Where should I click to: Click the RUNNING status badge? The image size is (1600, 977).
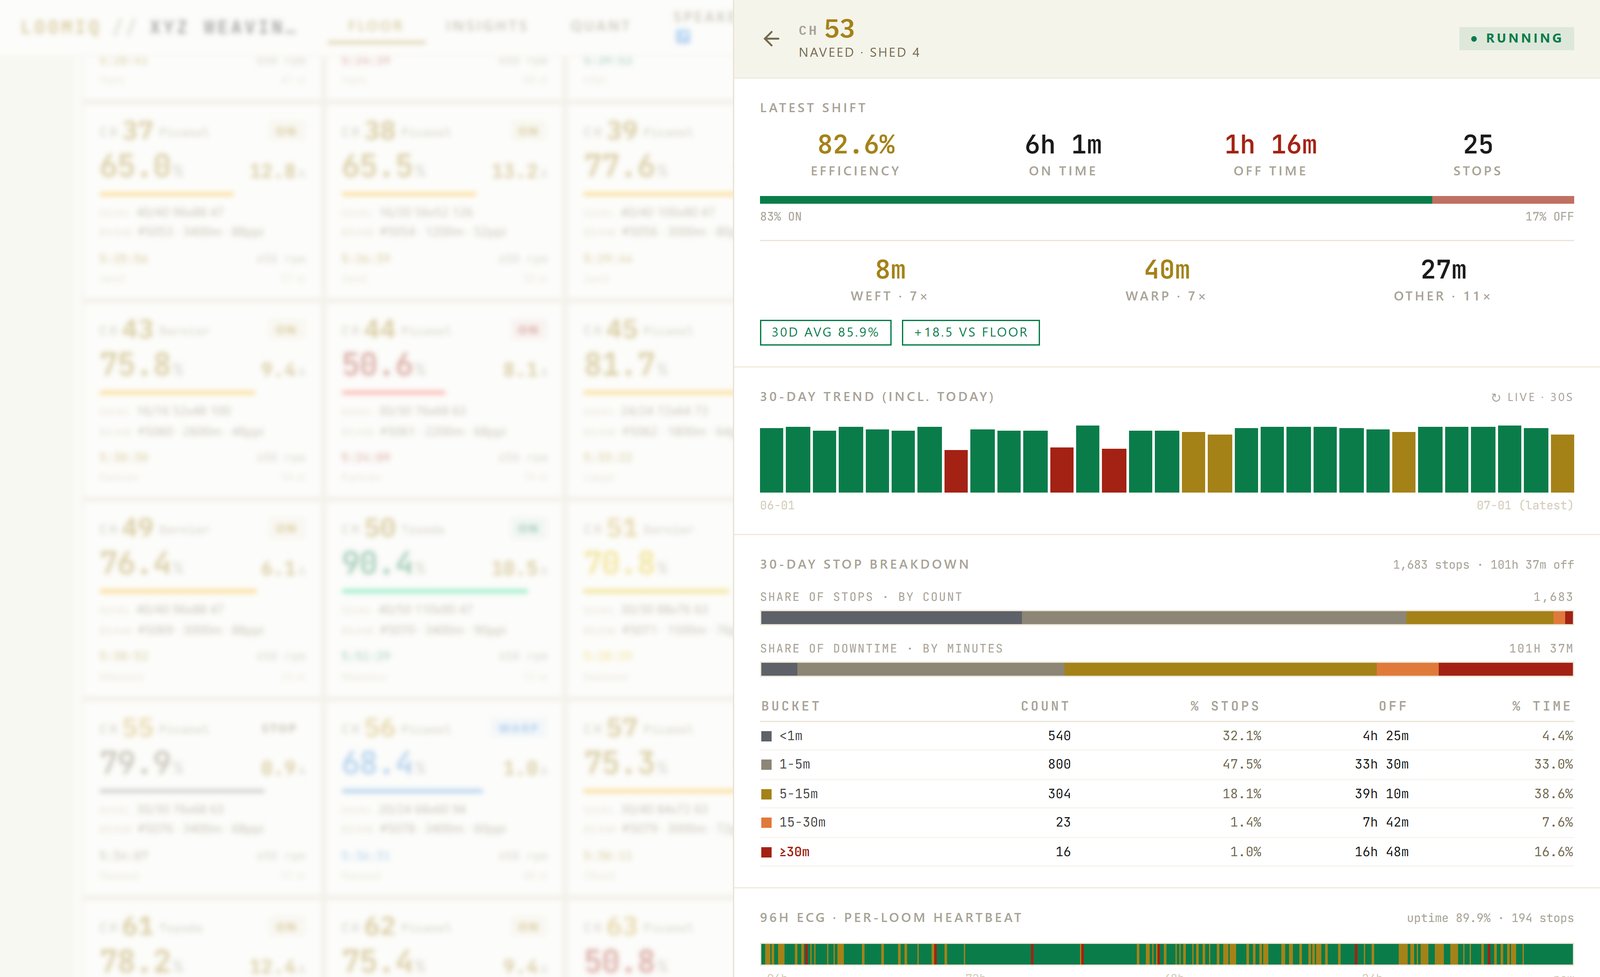coord(1516,38)
